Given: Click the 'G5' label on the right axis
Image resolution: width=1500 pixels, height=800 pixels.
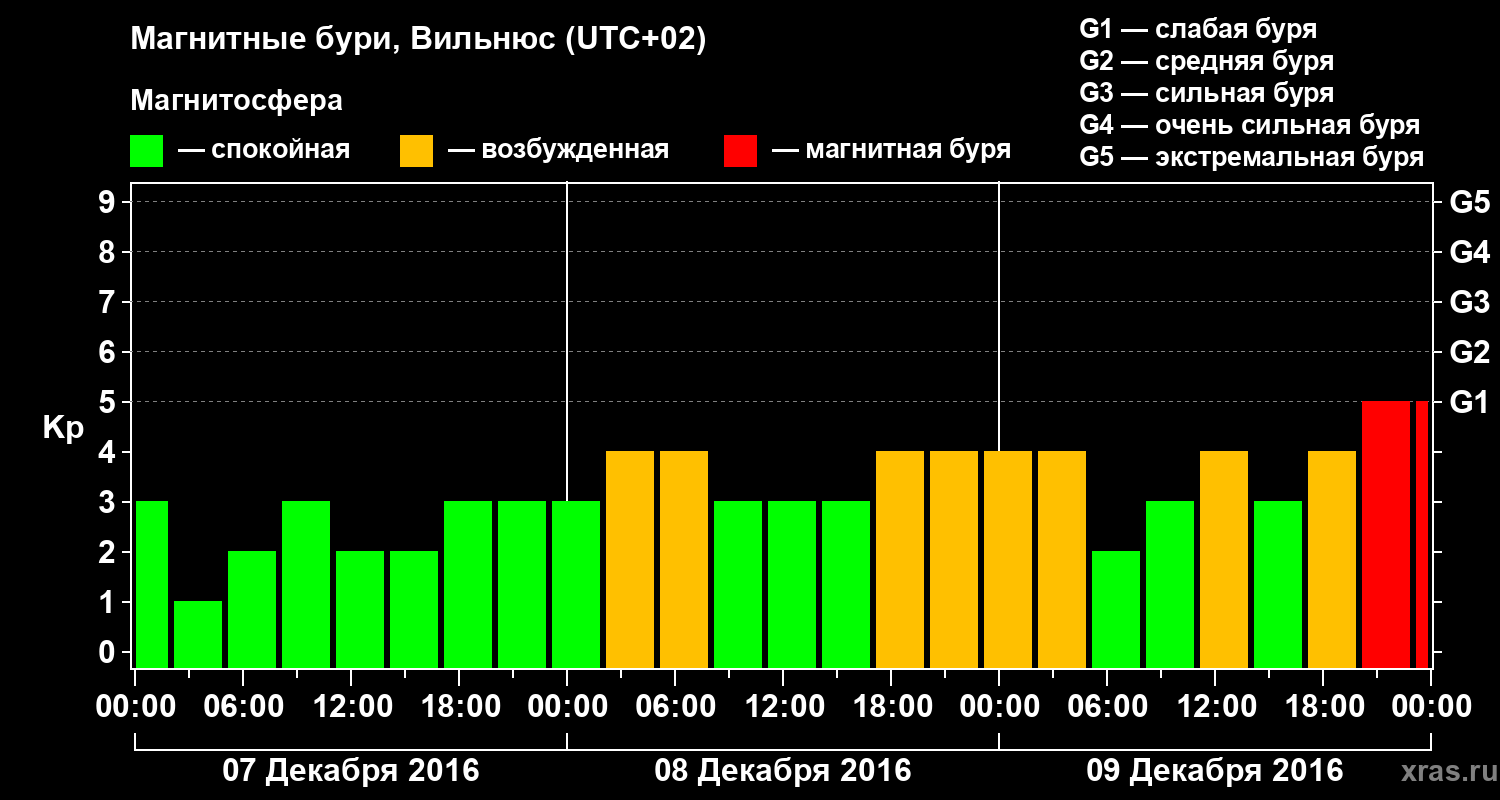Looking at the screenshot, I should pyautogui.click(x=1469, y=202).
